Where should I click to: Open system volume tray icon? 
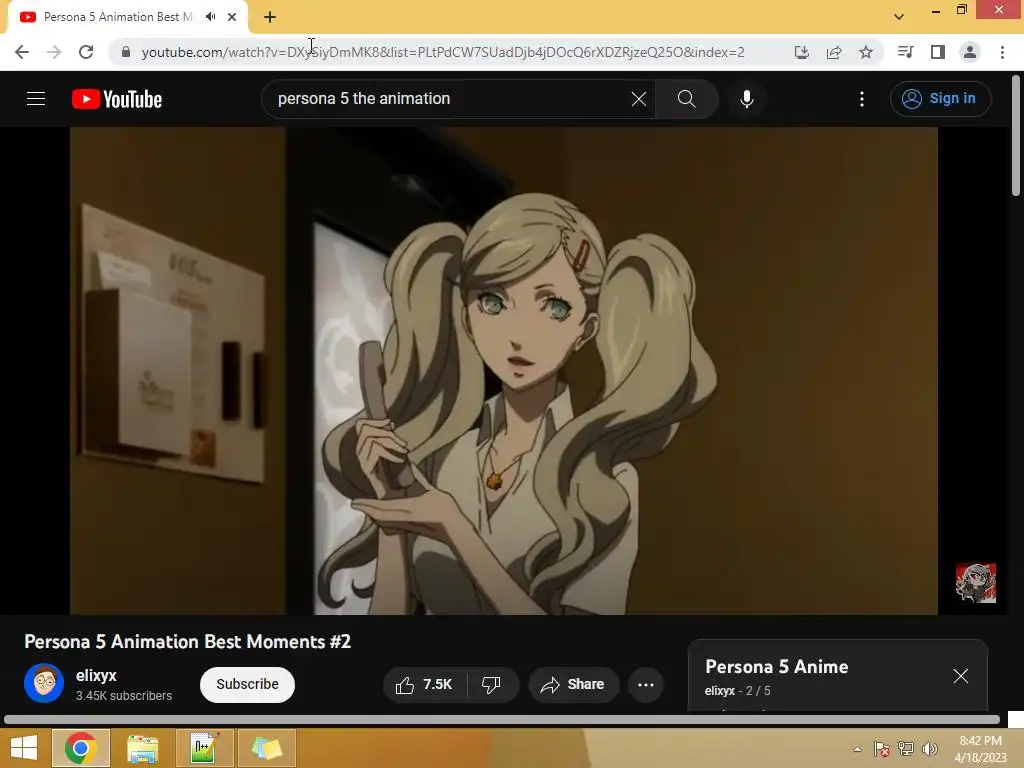pyautogui.click(x=930, y=749)
